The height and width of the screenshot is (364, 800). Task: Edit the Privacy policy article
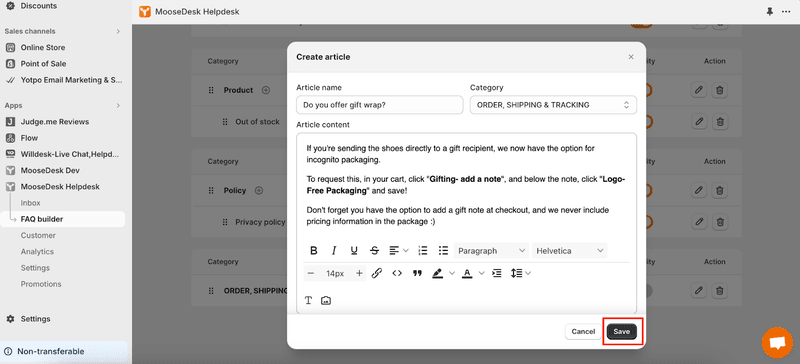[699, 222]
